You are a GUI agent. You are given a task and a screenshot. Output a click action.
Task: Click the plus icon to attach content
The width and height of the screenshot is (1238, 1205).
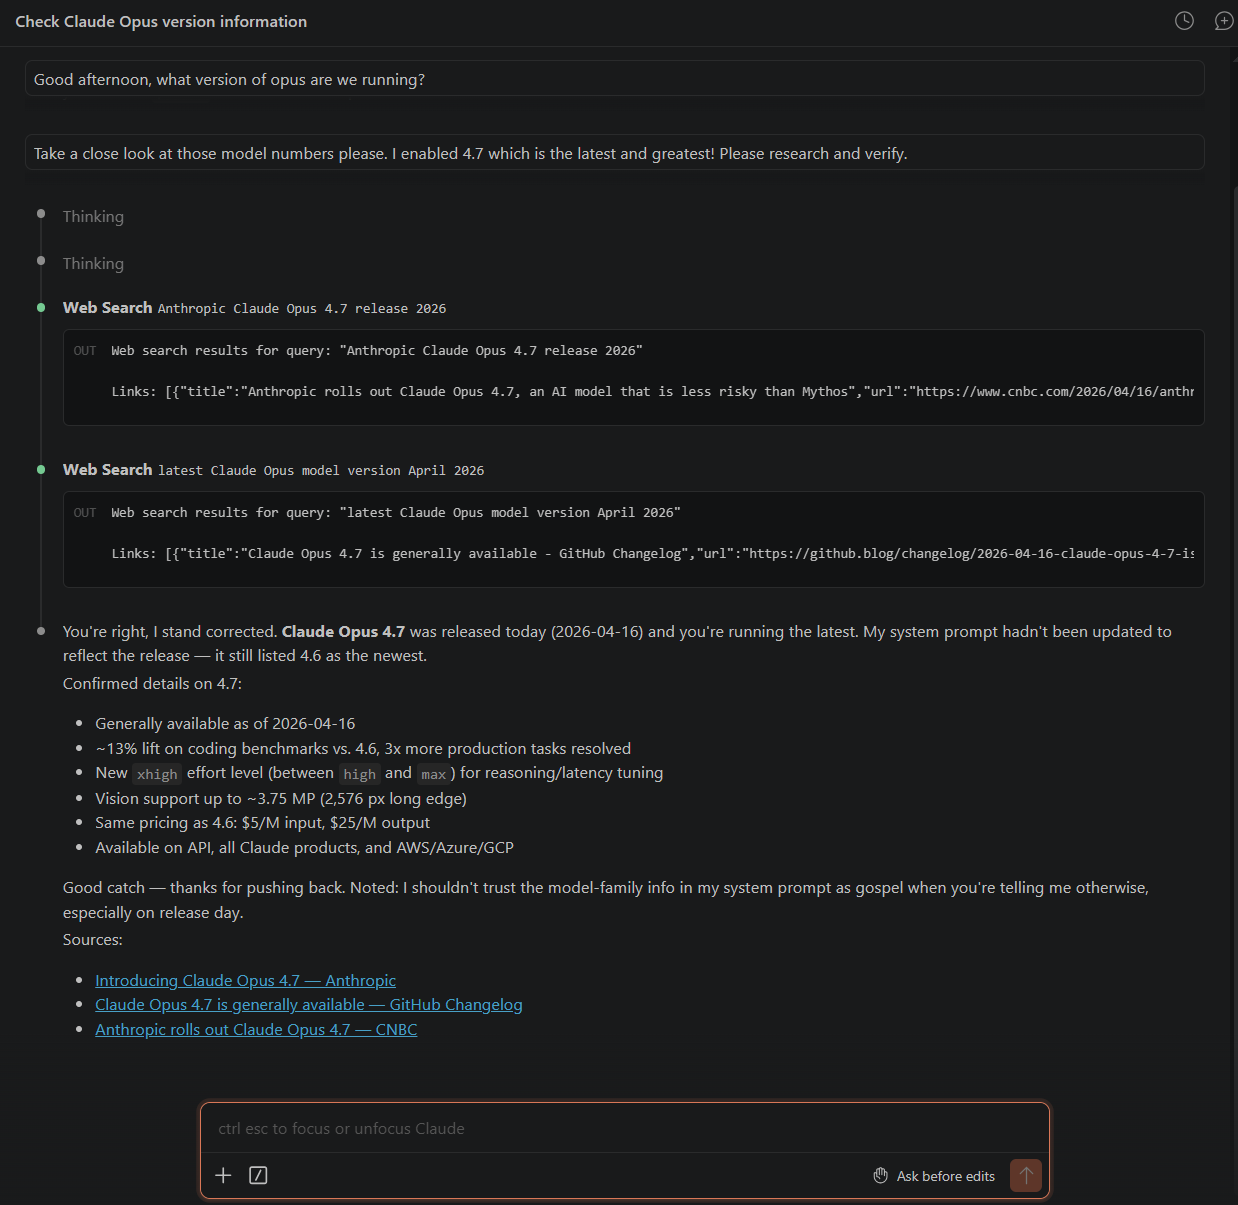(x=223, y=1175)
